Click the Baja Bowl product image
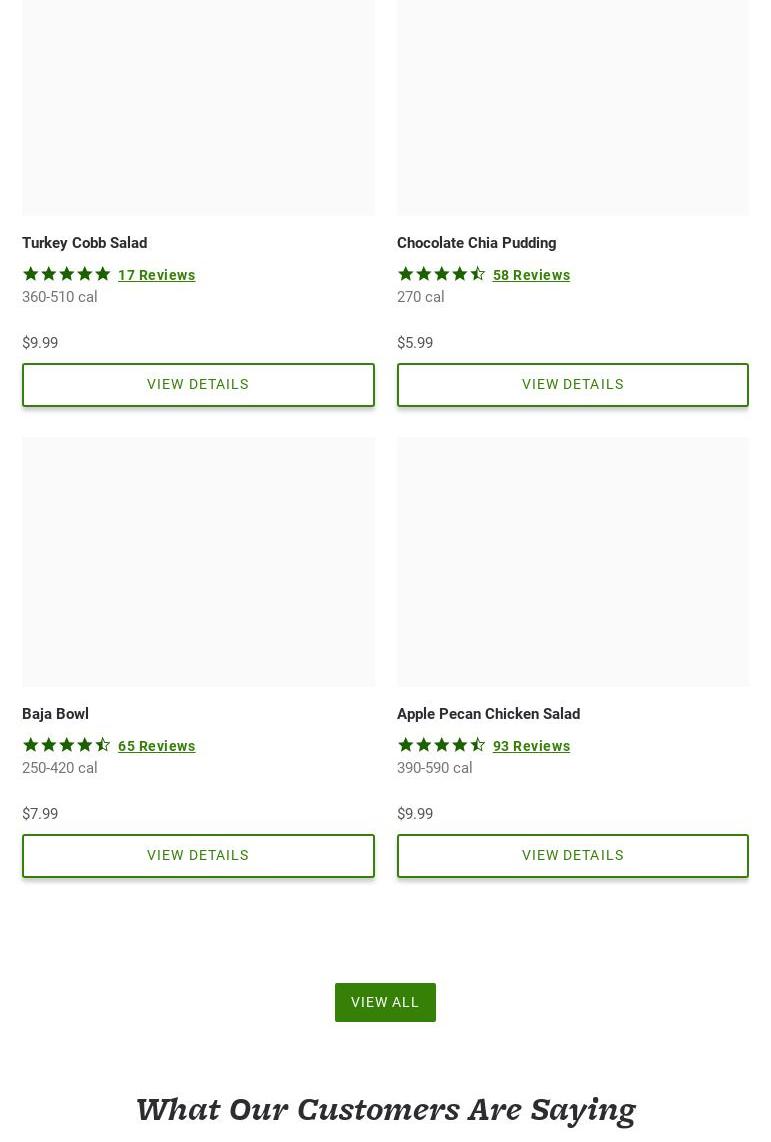Screen dimensions: 771x1142 [198, 561]
